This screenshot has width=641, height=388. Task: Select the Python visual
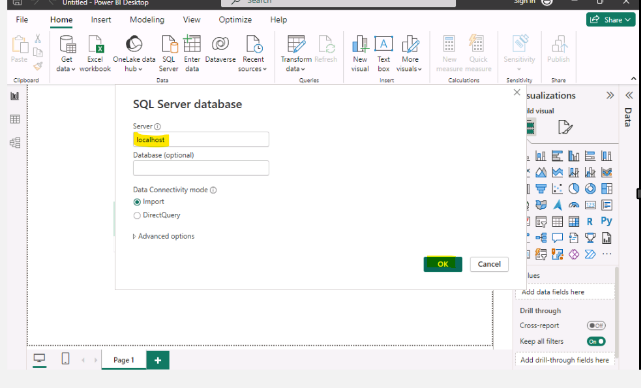pyautogui.click(x=607, y=221)
